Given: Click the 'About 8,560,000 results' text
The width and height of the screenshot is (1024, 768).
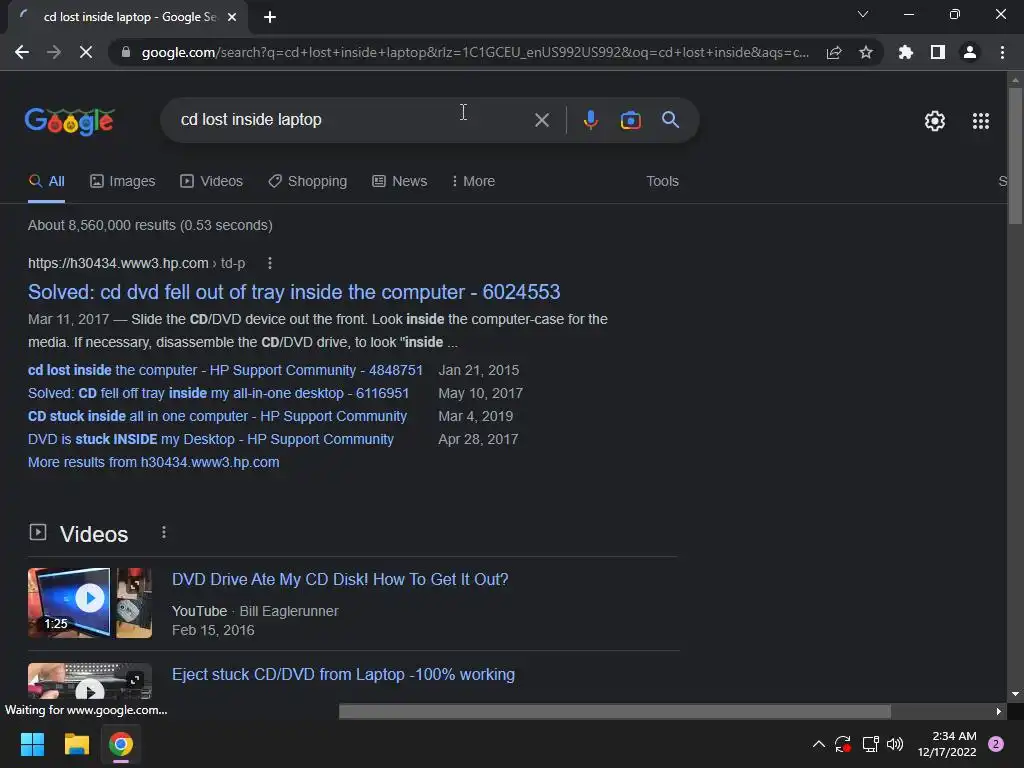Looking at the screenshot, I should point(150,225).
